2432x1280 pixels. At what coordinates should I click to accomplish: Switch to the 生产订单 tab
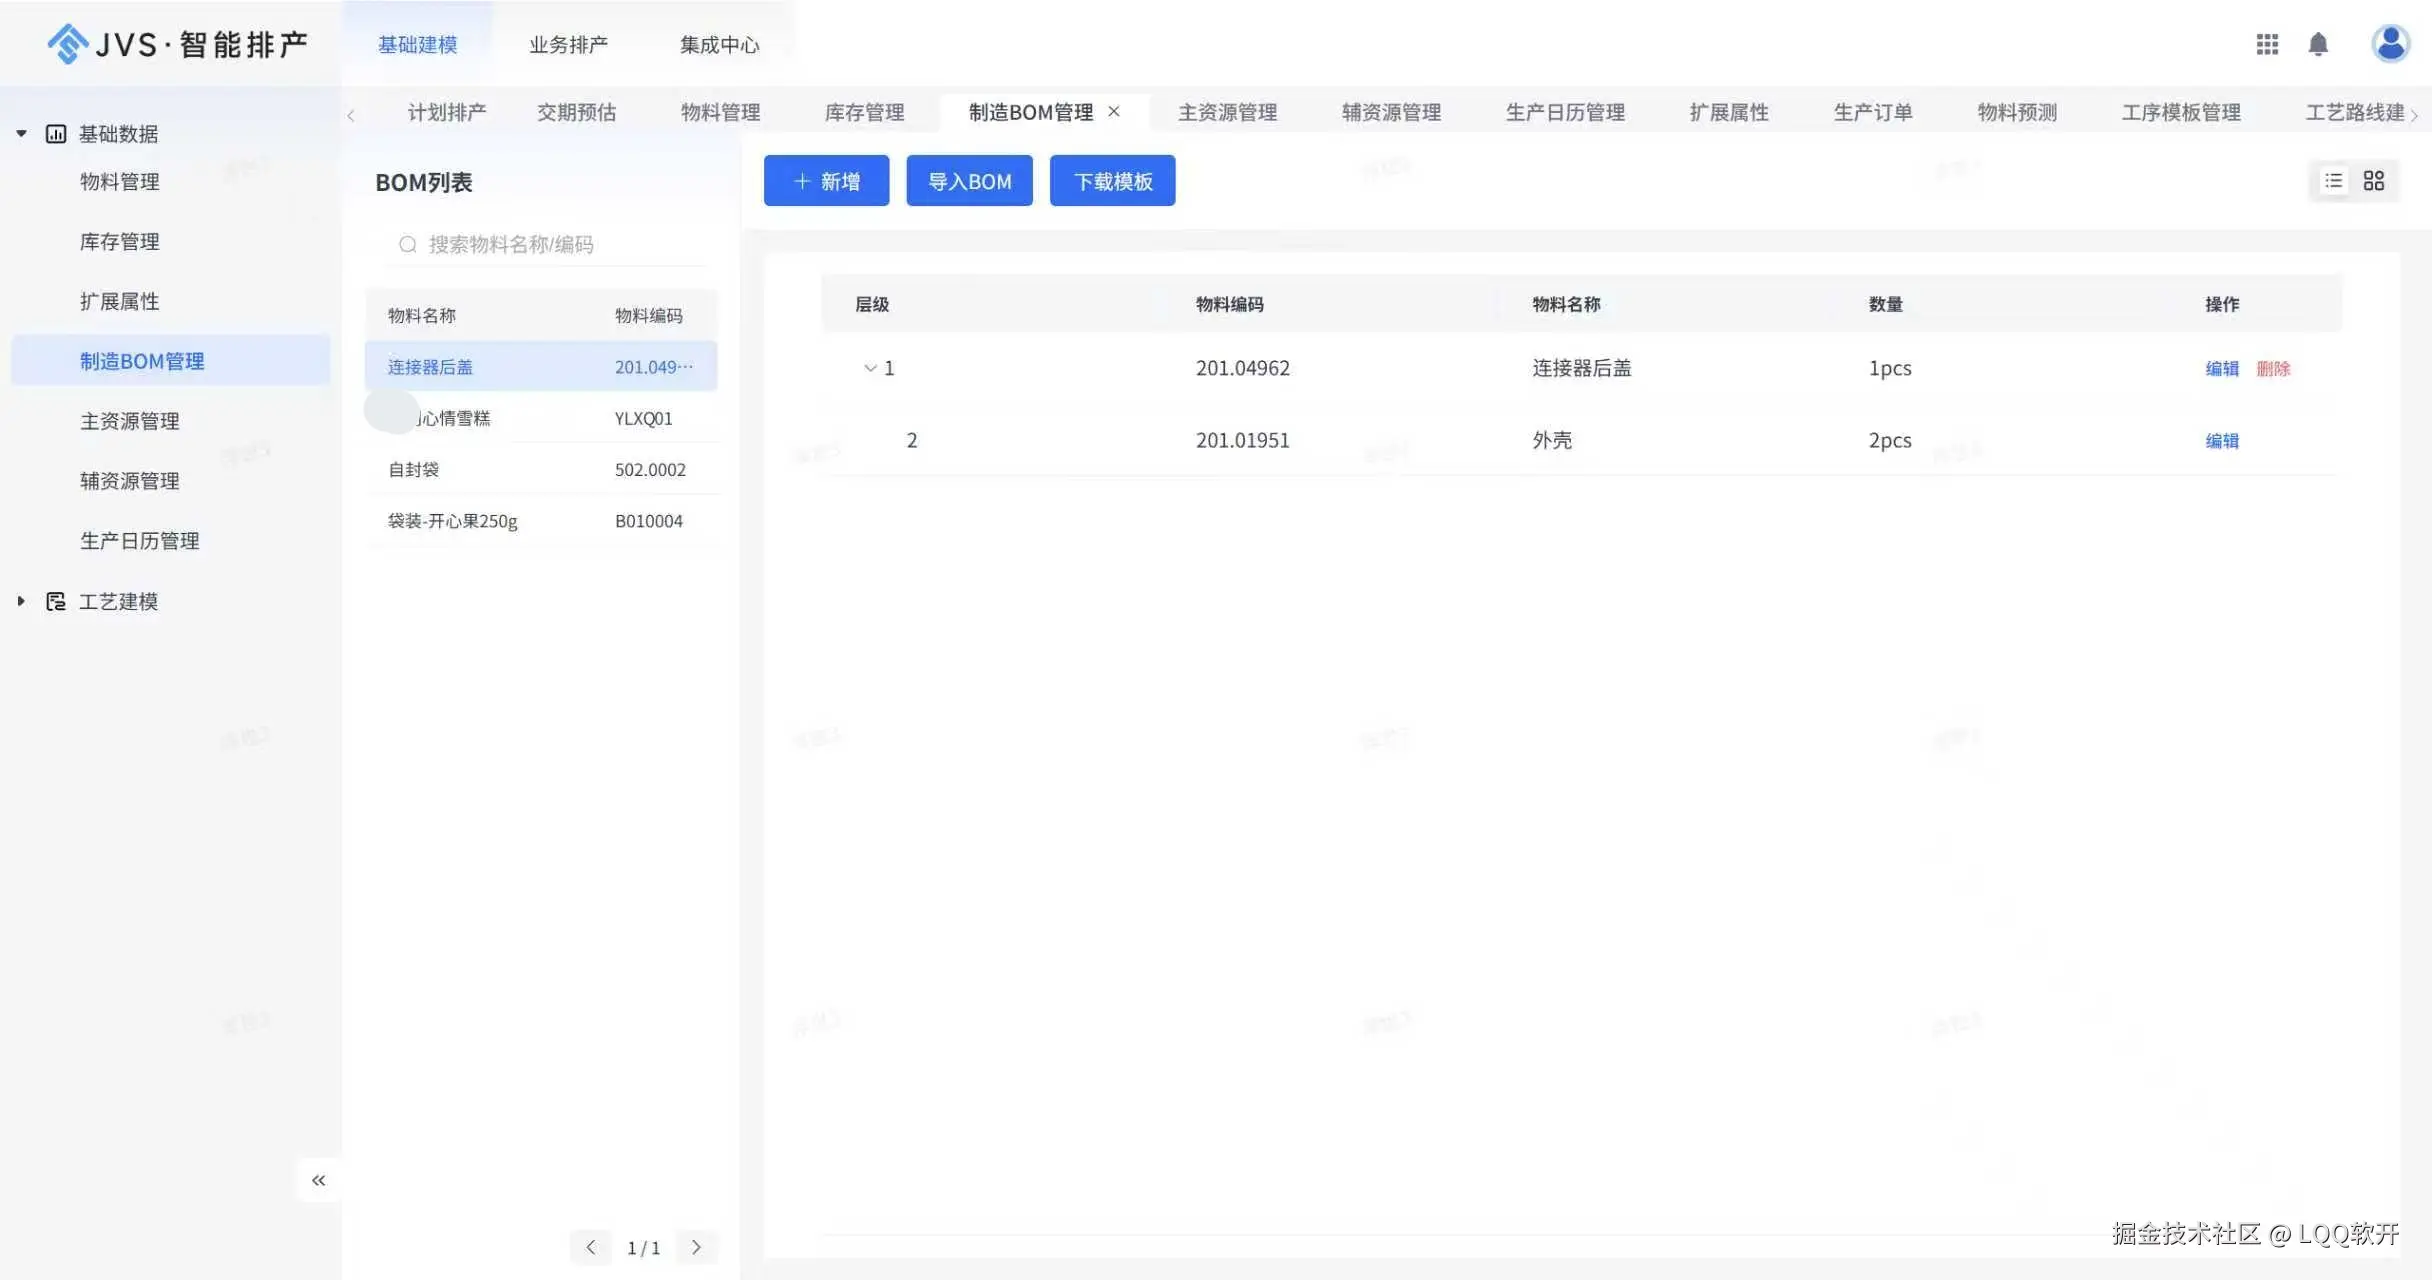tap(1873, 112)
